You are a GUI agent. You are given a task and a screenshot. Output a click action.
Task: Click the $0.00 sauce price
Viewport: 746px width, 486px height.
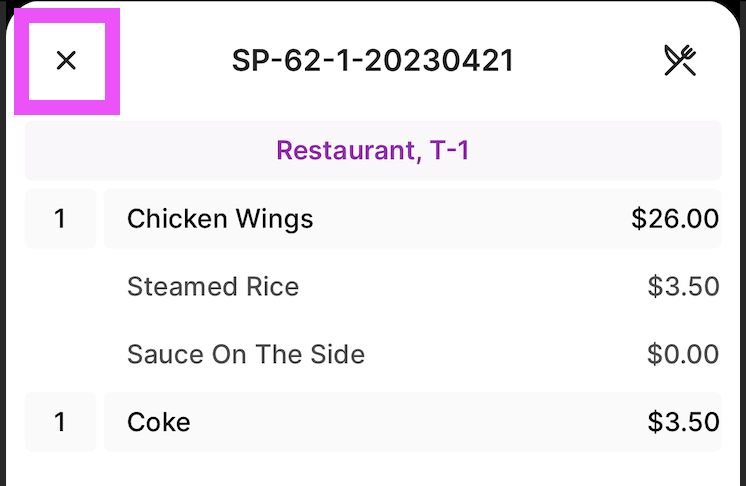pos(683,354)
